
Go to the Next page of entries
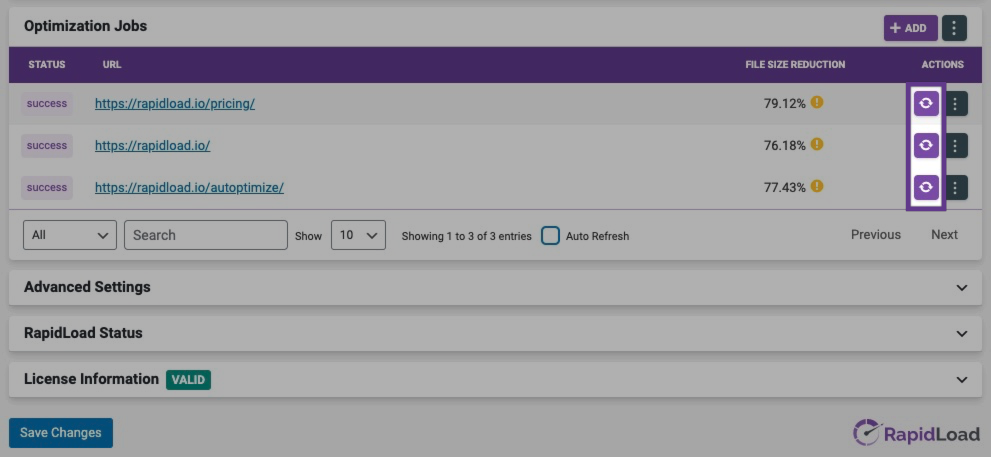(944, 235)
